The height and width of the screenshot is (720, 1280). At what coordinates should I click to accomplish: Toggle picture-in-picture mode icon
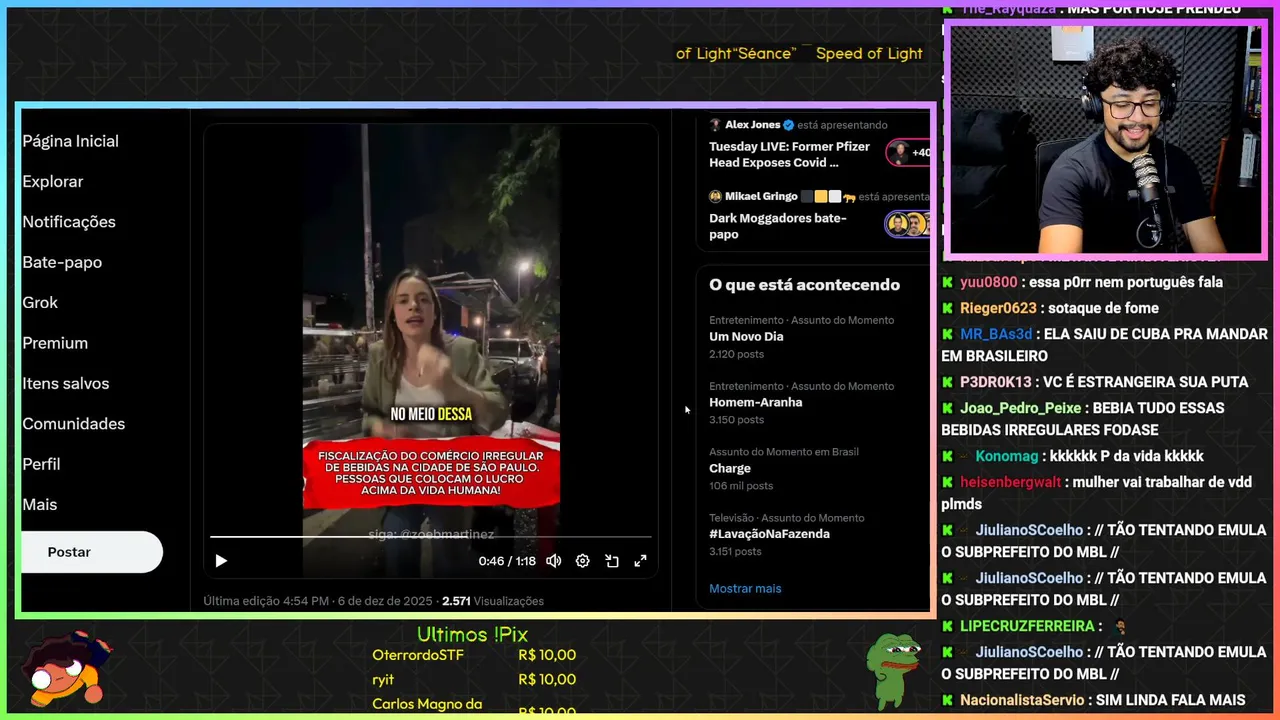(x=611, y=561)
